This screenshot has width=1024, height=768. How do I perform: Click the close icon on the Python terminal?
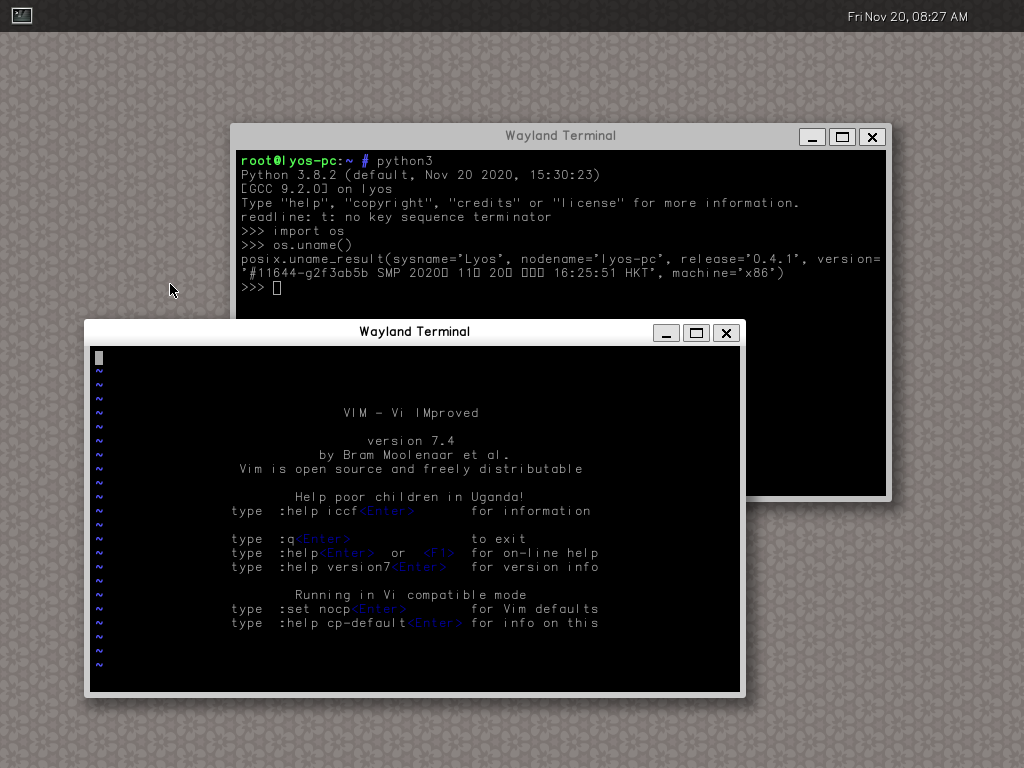point(872,137)
